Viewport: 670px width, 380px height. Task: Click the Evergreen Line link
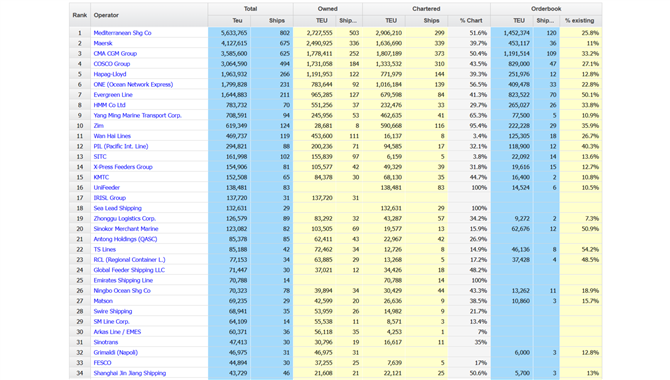tap(113, 94)
